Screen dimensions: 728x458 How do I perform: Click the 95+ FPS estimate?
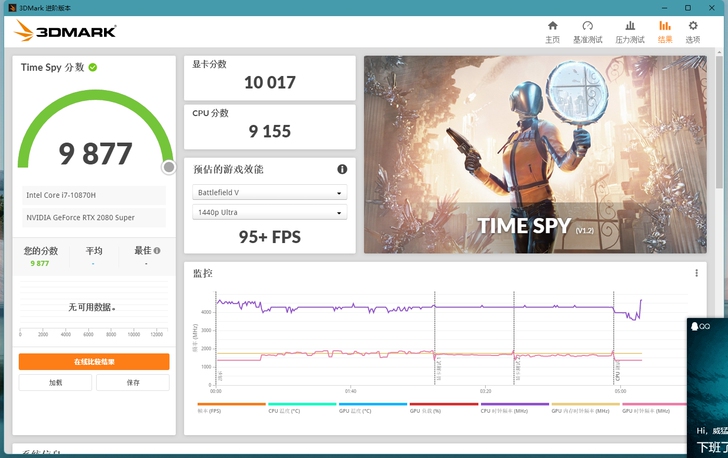270,237
